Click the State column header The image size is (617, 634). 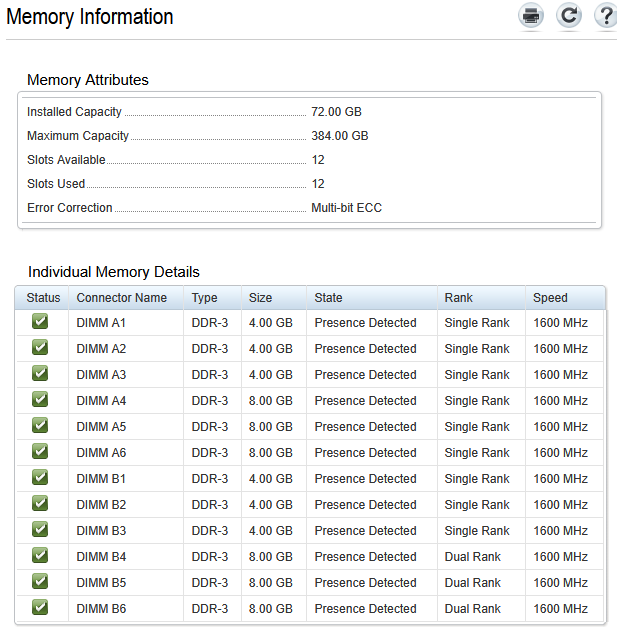(328, 298)
